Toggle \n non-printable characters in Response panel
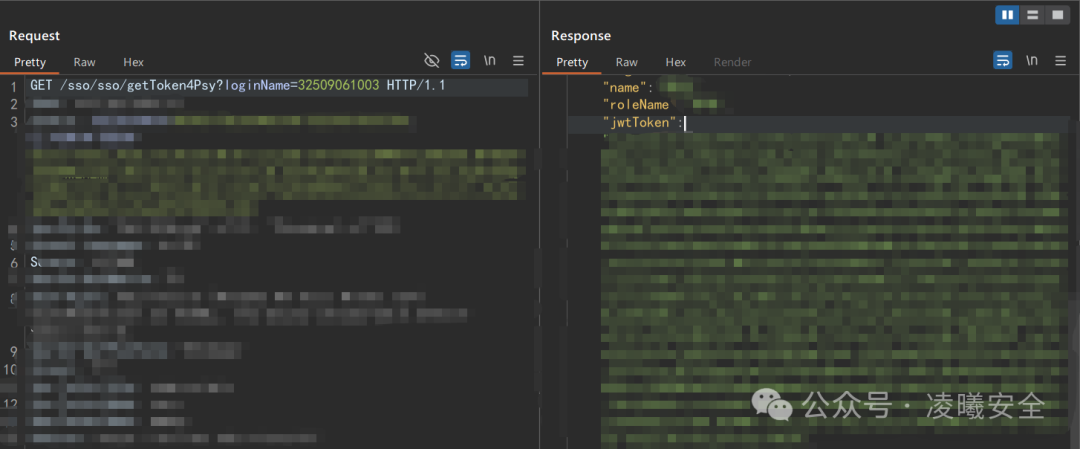 (x=1032, y=61)
